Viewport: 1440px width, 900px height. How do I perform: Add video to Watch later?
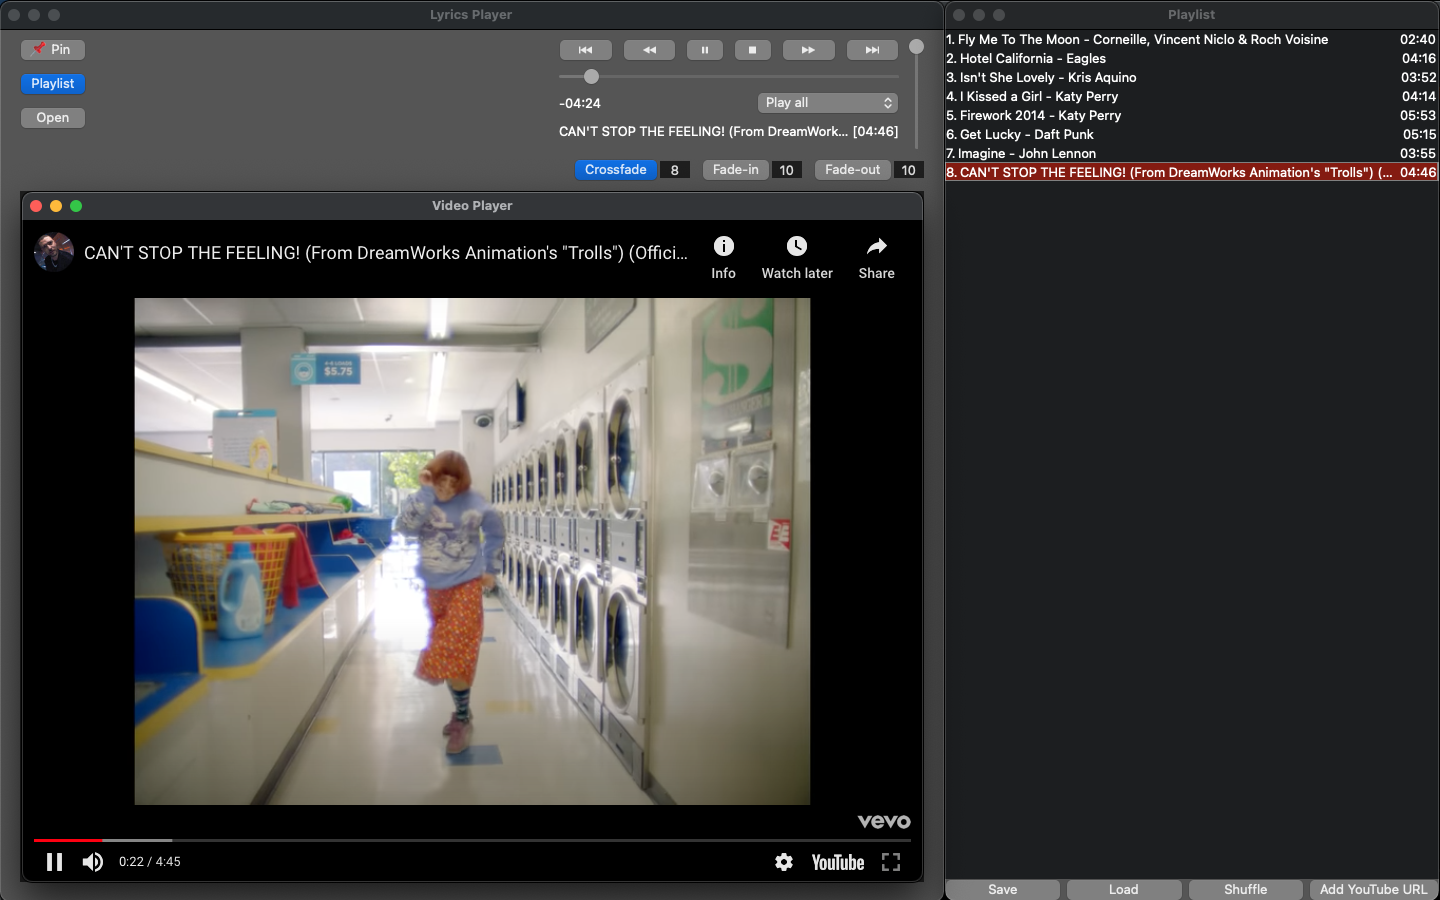[797, 258]
